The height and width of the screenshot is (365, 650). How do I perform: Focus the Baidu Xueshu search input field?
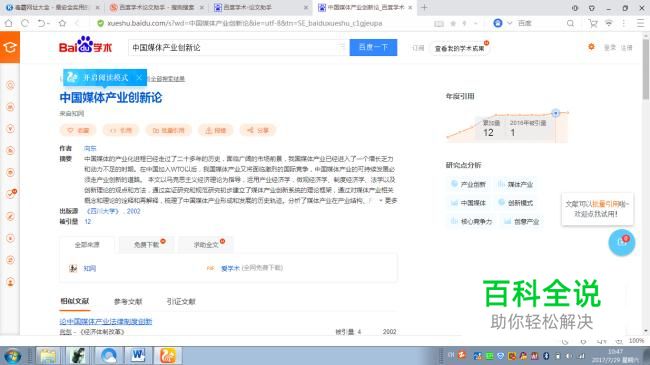click(x=238, y=47)
